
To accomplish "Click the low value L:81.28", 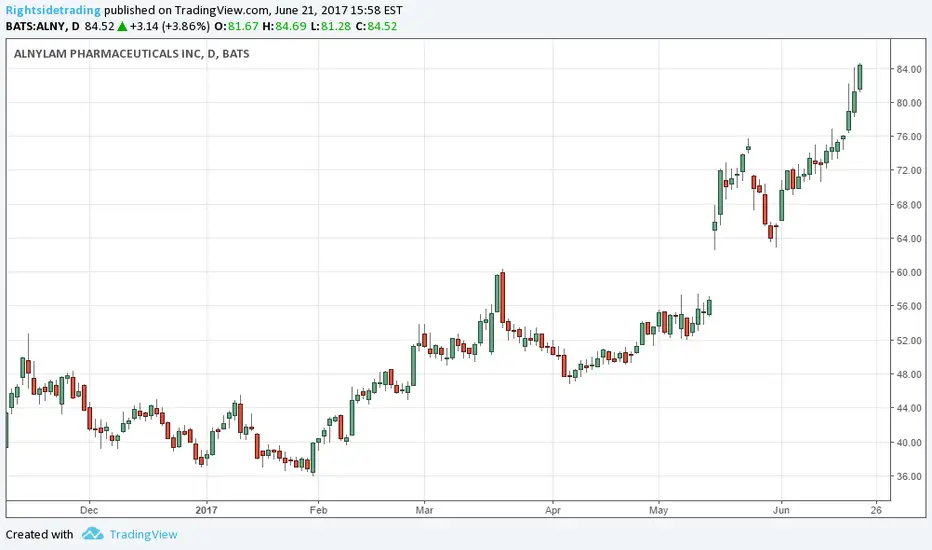I will coord(330,26).
